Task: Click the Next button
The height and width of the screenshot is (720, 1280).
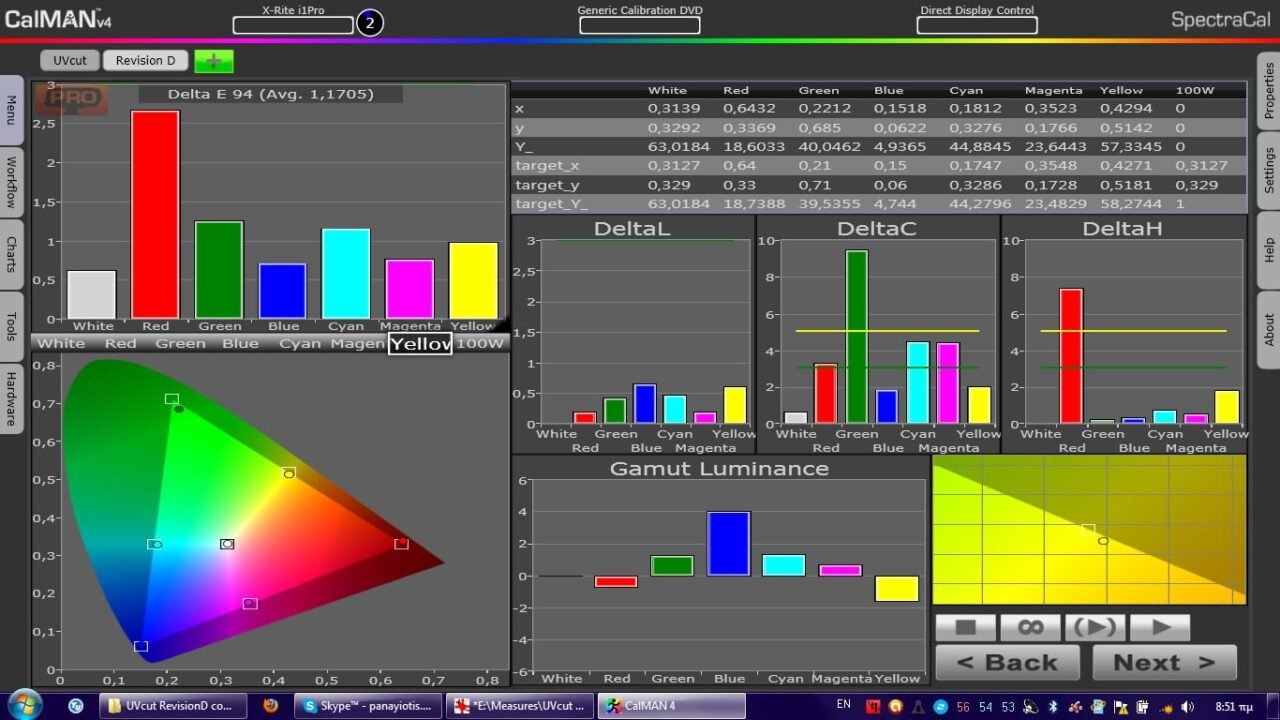Action: pos(1164,662)
